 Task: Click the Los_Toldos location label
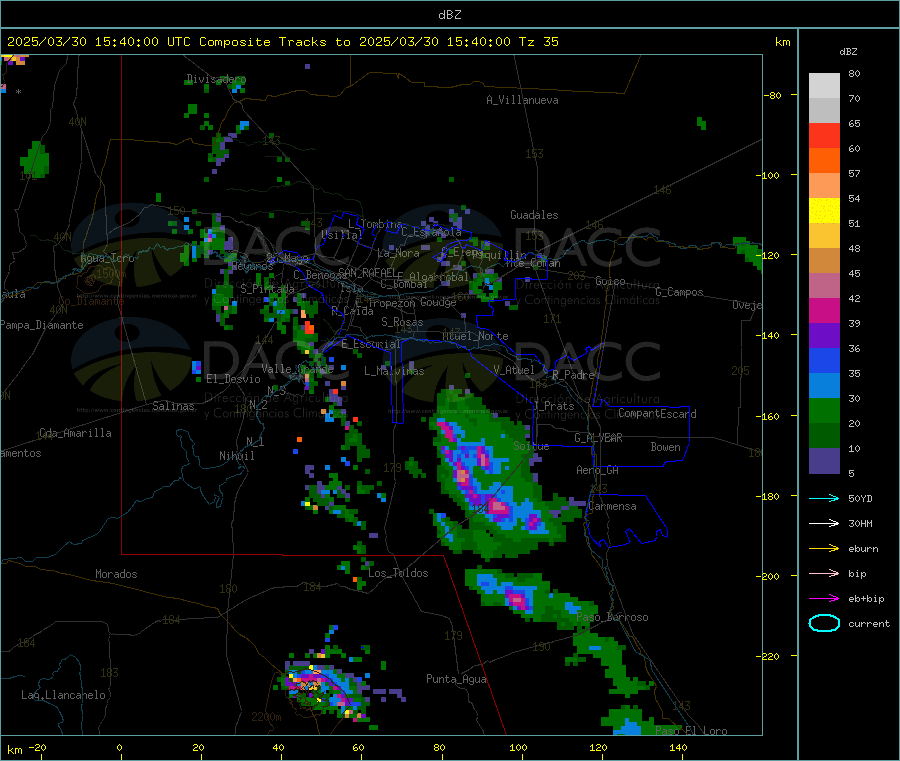398,573
